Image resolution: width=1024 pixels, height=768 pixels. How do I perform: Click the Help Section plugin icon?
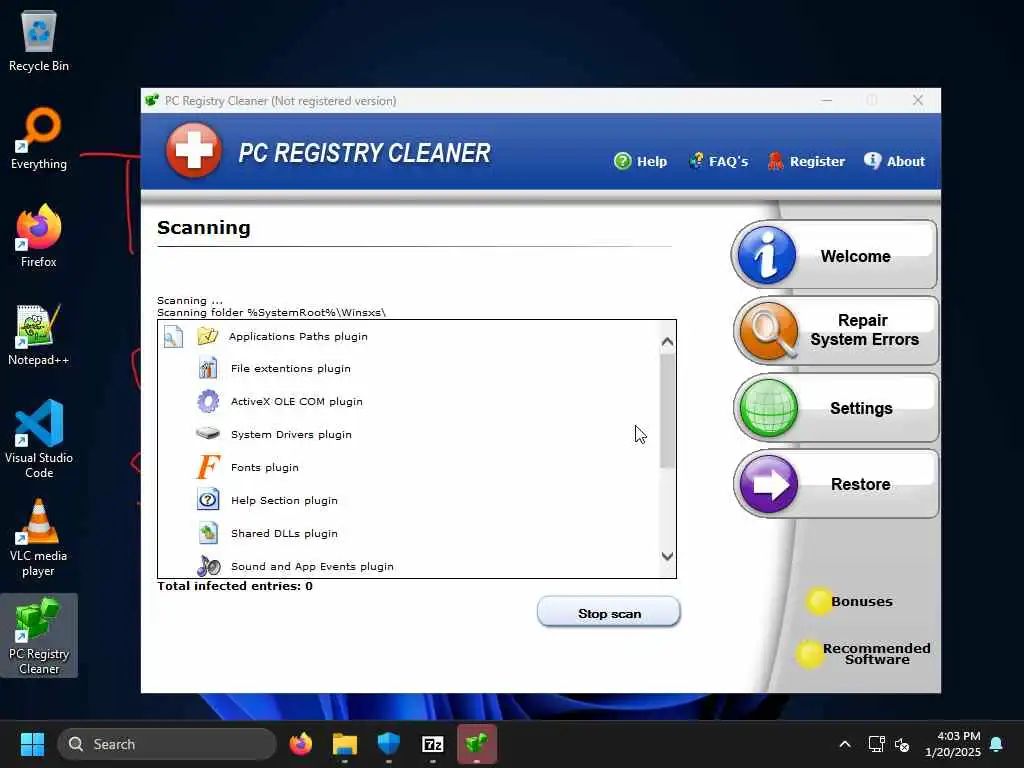tap(208, 500)
